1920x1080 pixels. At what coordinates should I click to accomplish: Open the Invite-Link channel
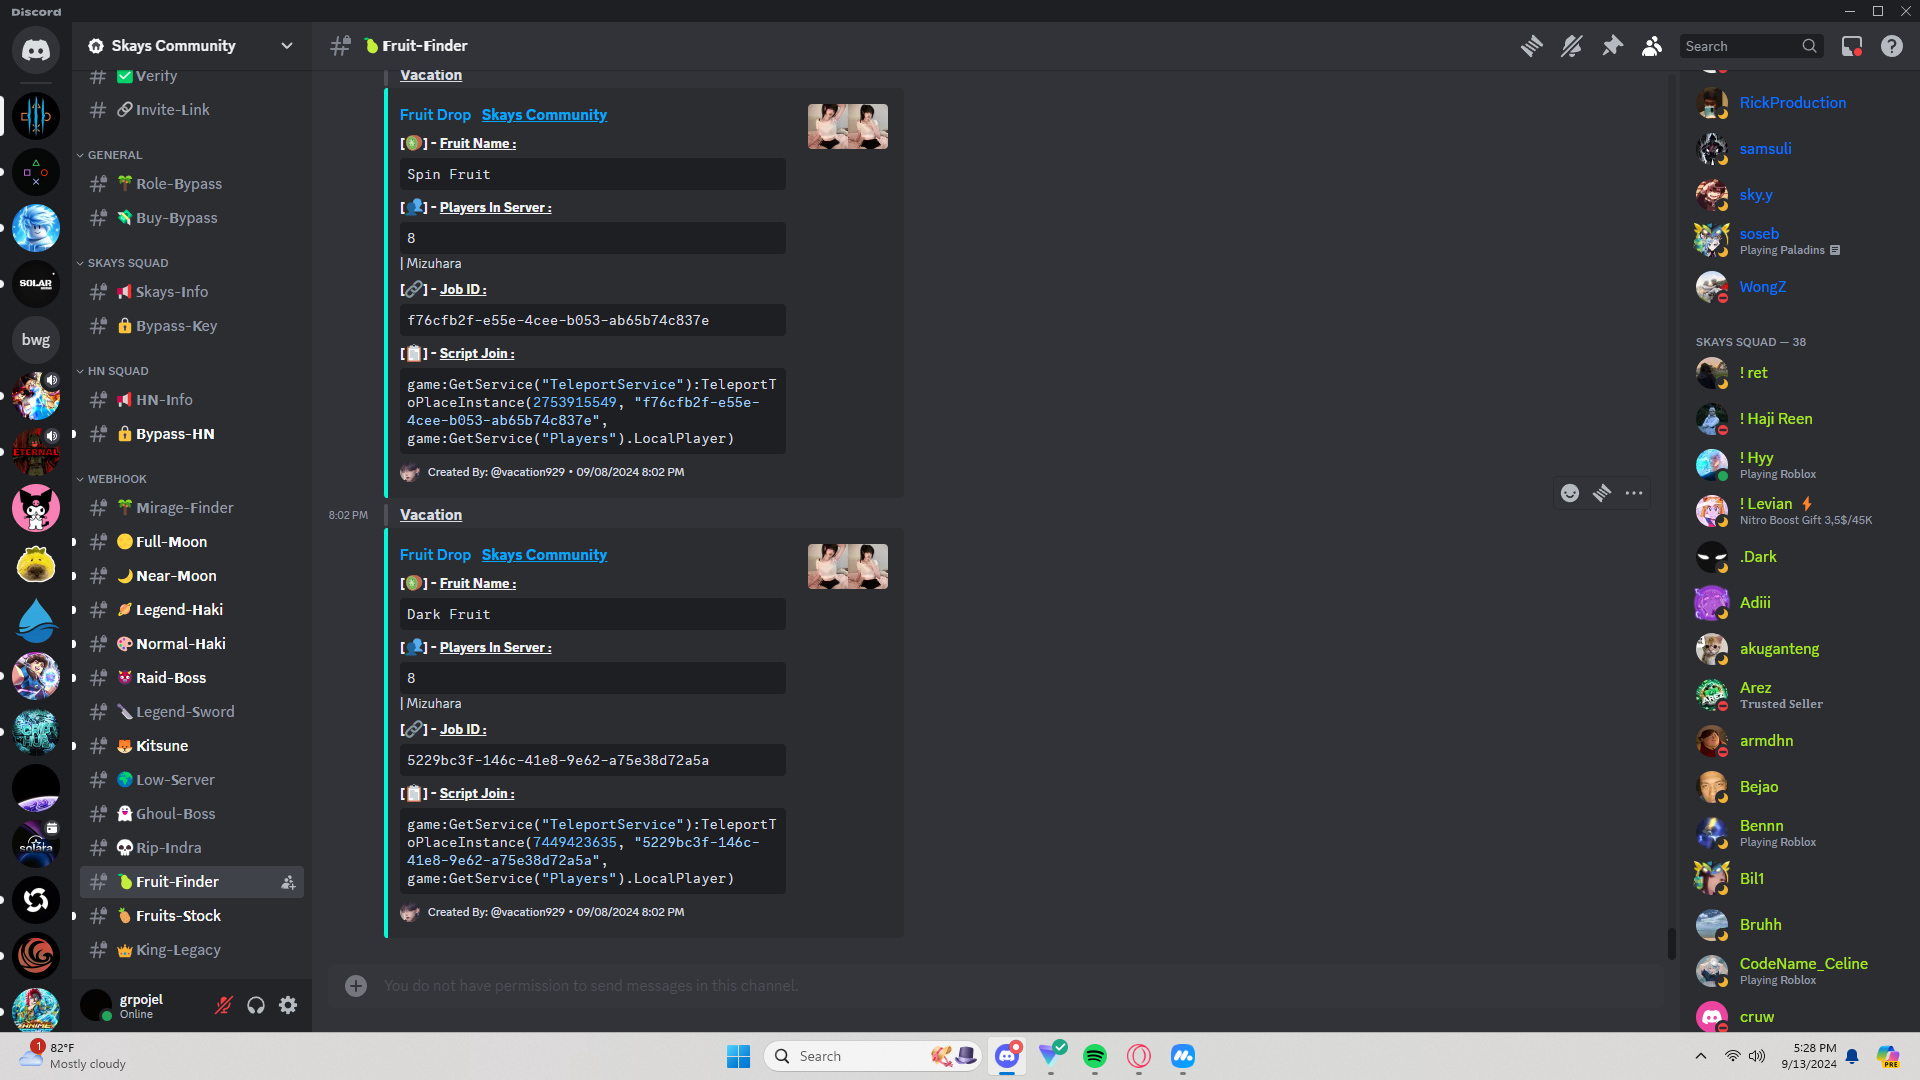pyautogui.click(x=192, y=110)
